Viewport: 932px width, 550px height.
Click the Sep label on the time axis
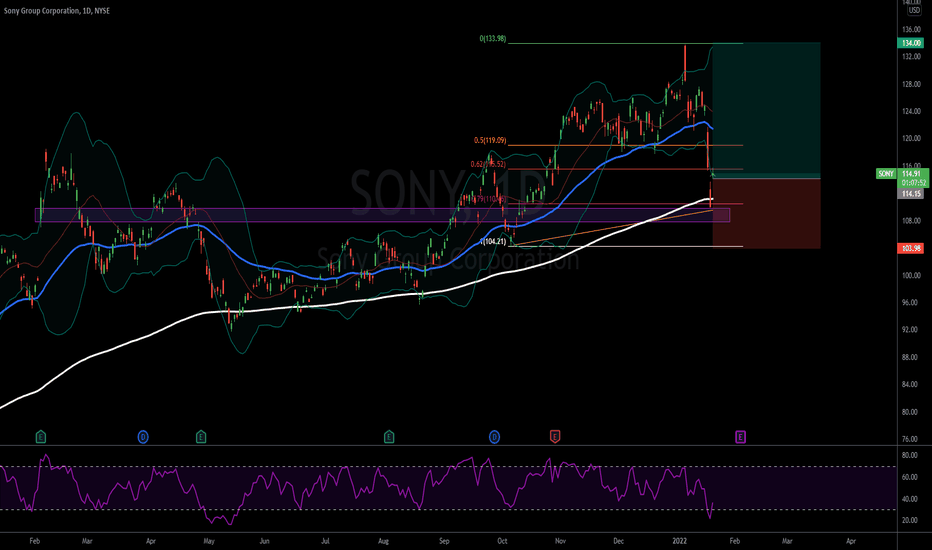(x=444, y=541)
